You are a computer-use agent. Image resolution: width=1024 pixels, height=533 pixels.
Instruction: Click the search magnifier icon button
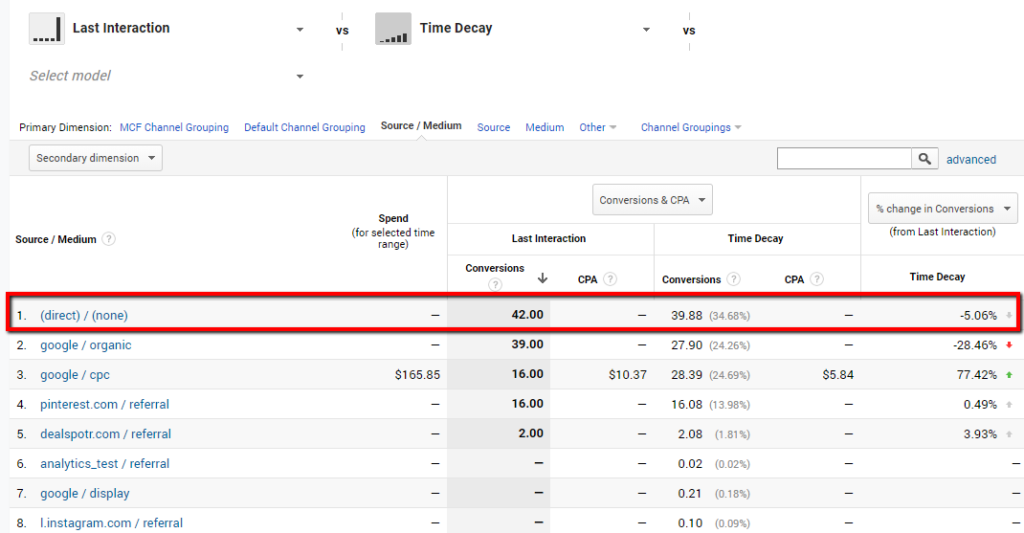[x=925, y=159]
